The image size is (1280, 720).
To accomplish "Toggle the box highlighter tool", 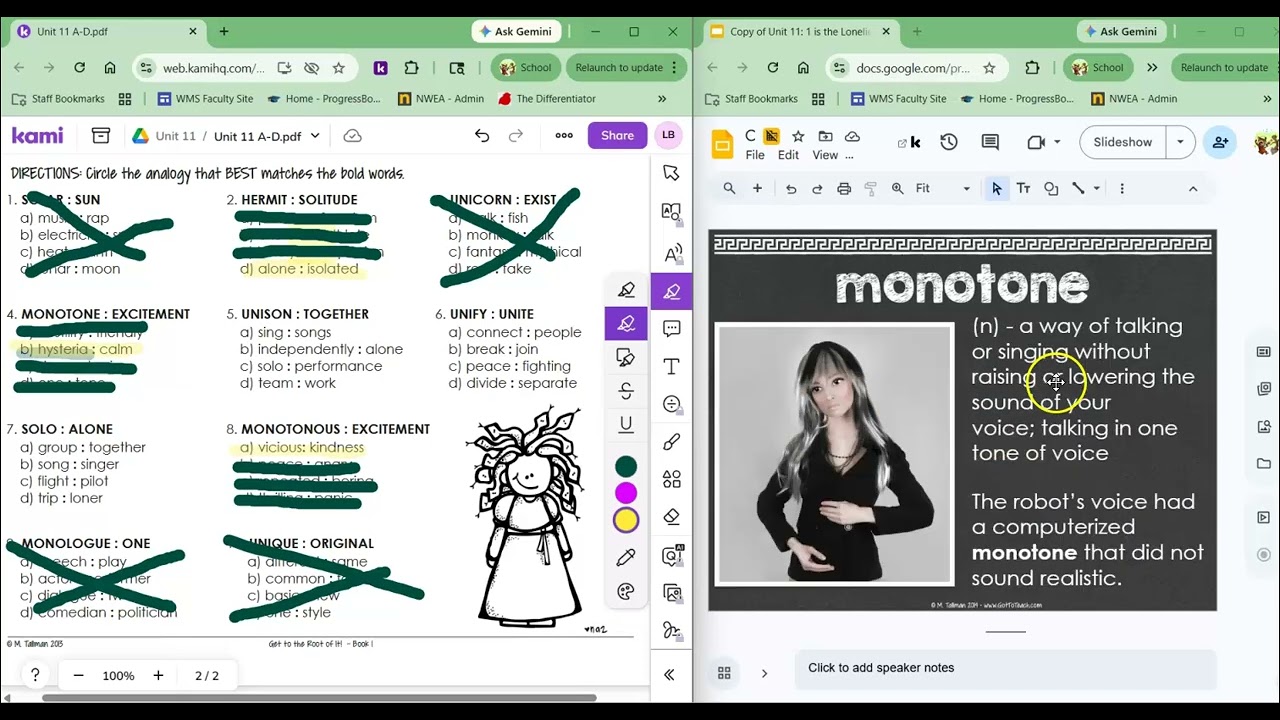I will tap(626, 357).
